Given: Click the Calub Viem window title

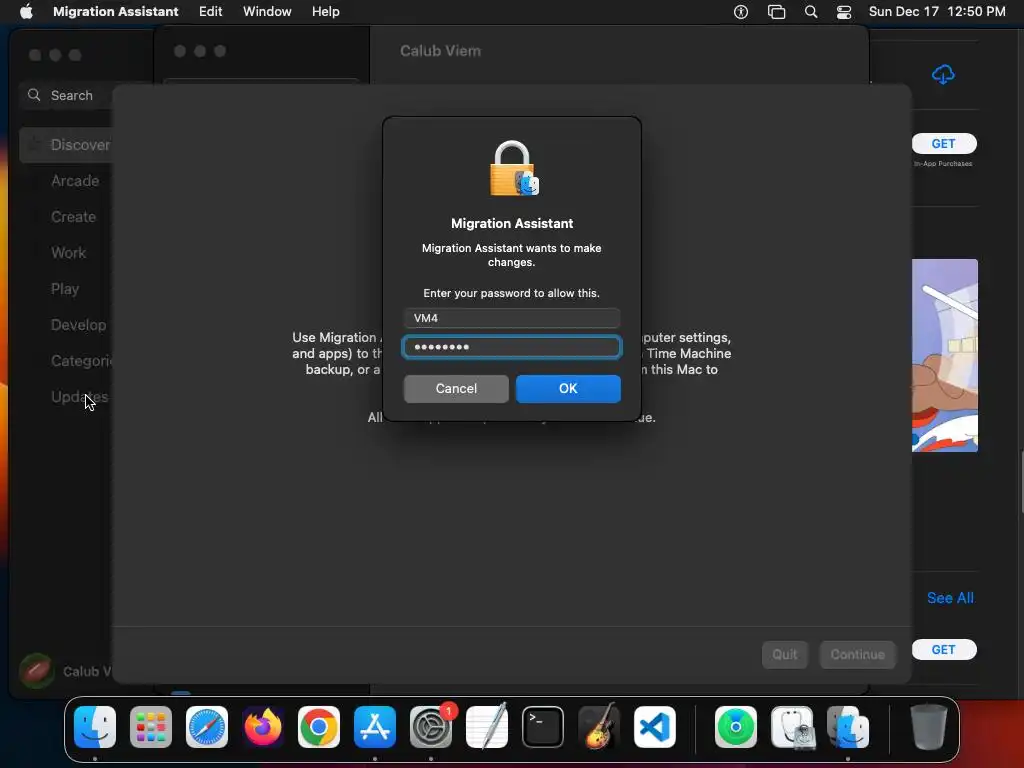Looking at the screenshot, I should coord(440,51).
